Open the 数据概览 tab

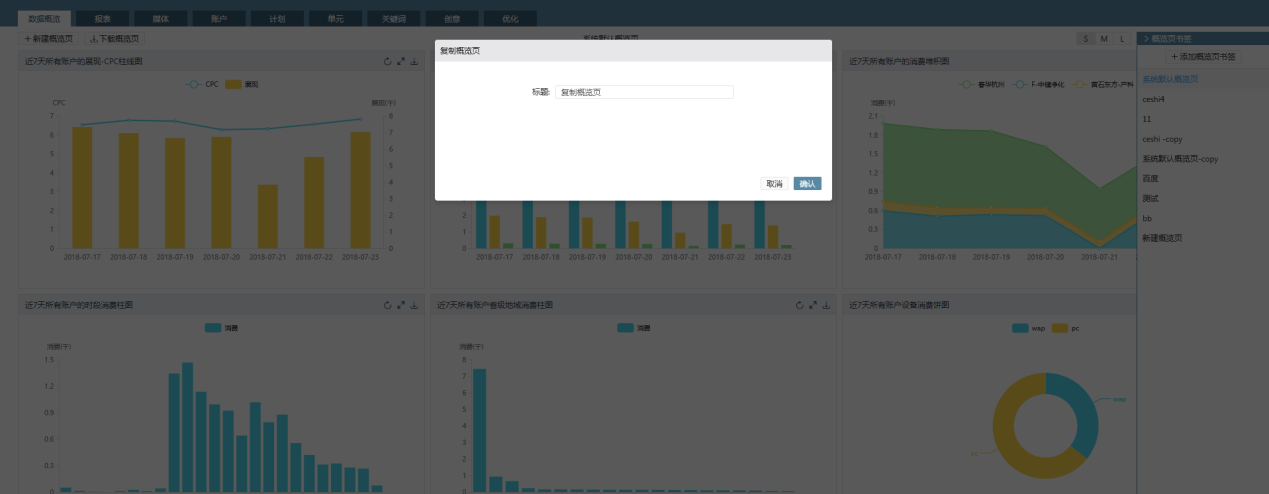(x=45, y=18)
